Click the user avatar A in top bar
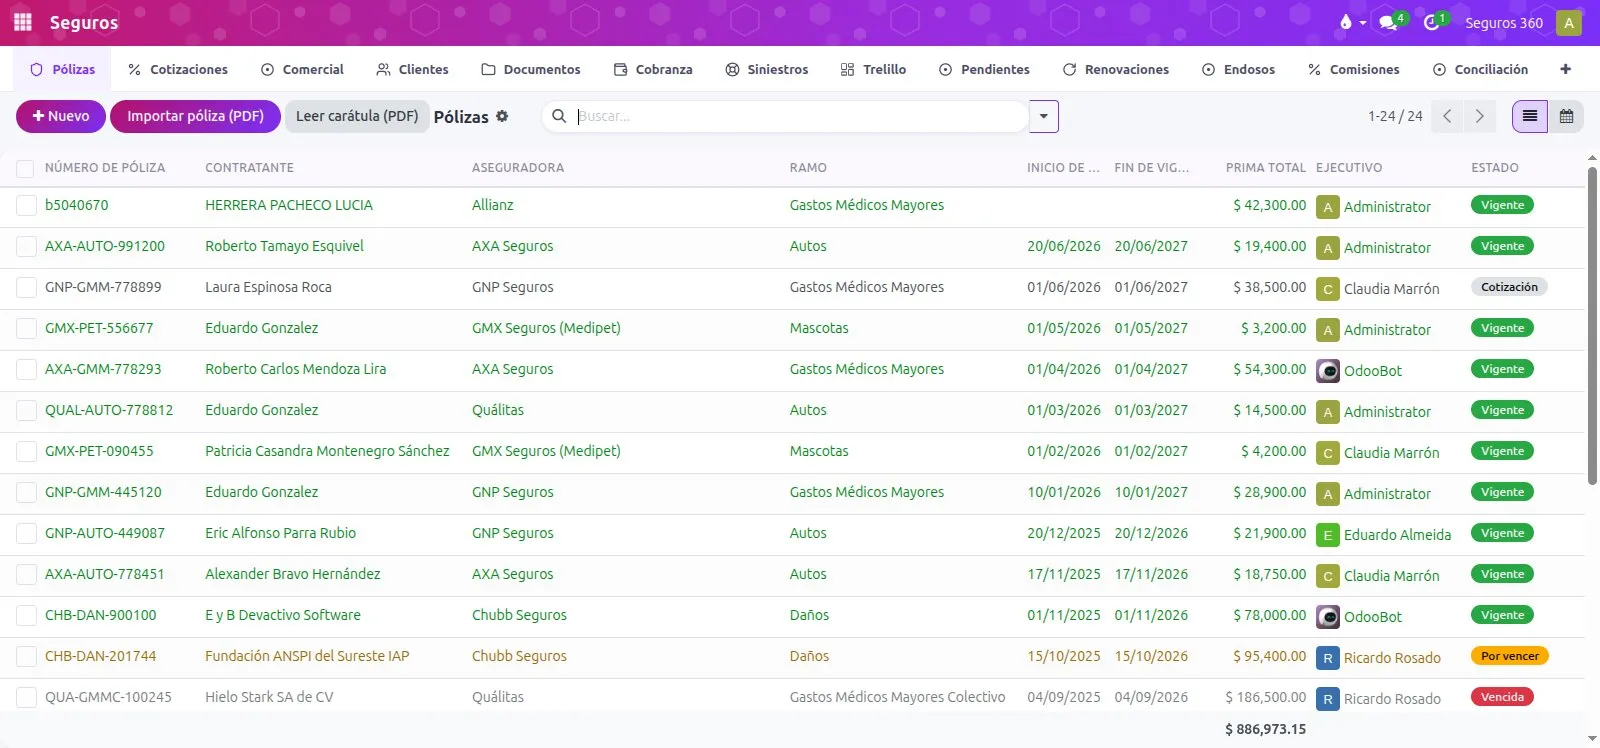The width and height of the screenshot is (1600, 748). click(1569, 22)
